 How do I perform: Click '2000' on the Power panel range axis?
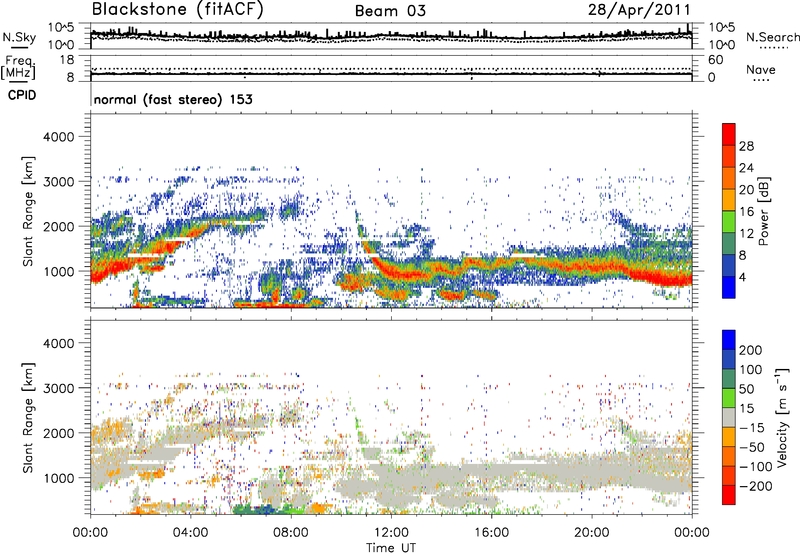tap(58, 227)
